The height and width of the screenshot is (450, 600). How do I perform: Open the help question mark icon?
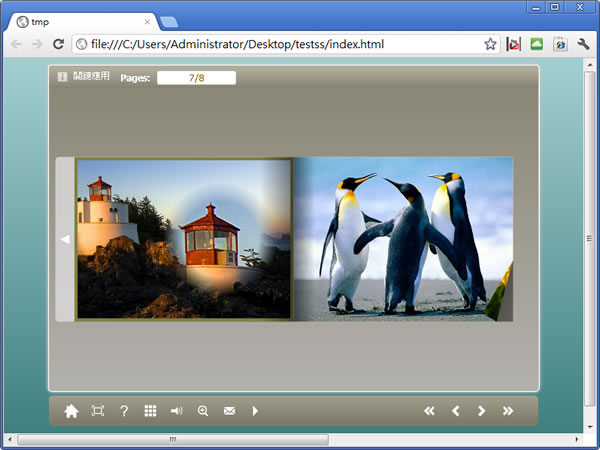coord(124,411)
